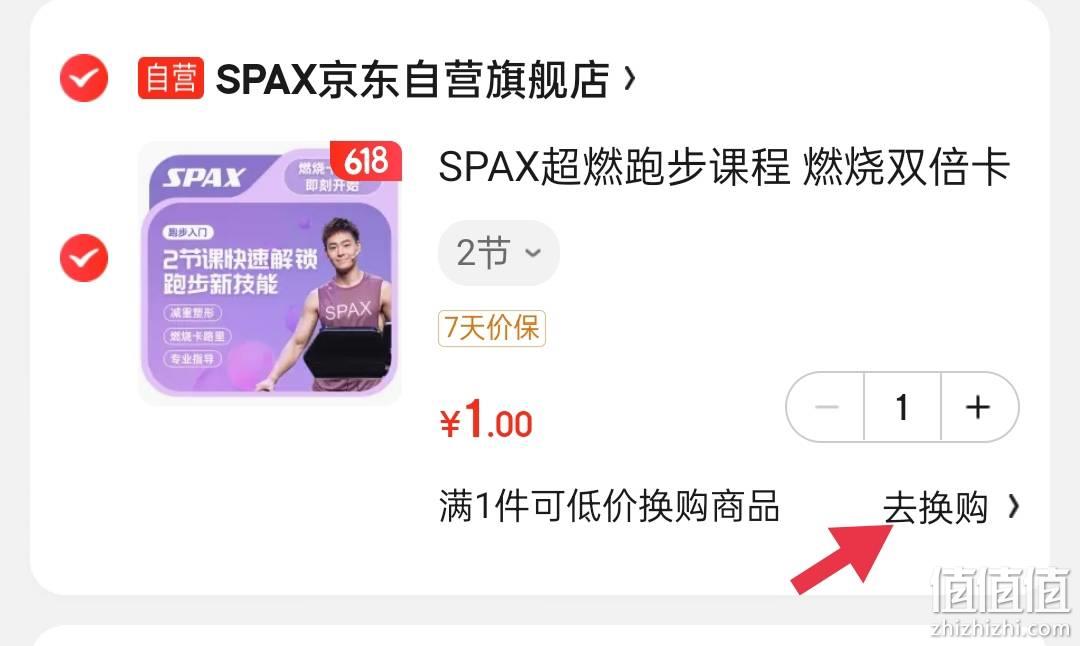This screenshot has height=646, width=1080.
Task: Click the chevron next to 去换购
Action: 1012,508
